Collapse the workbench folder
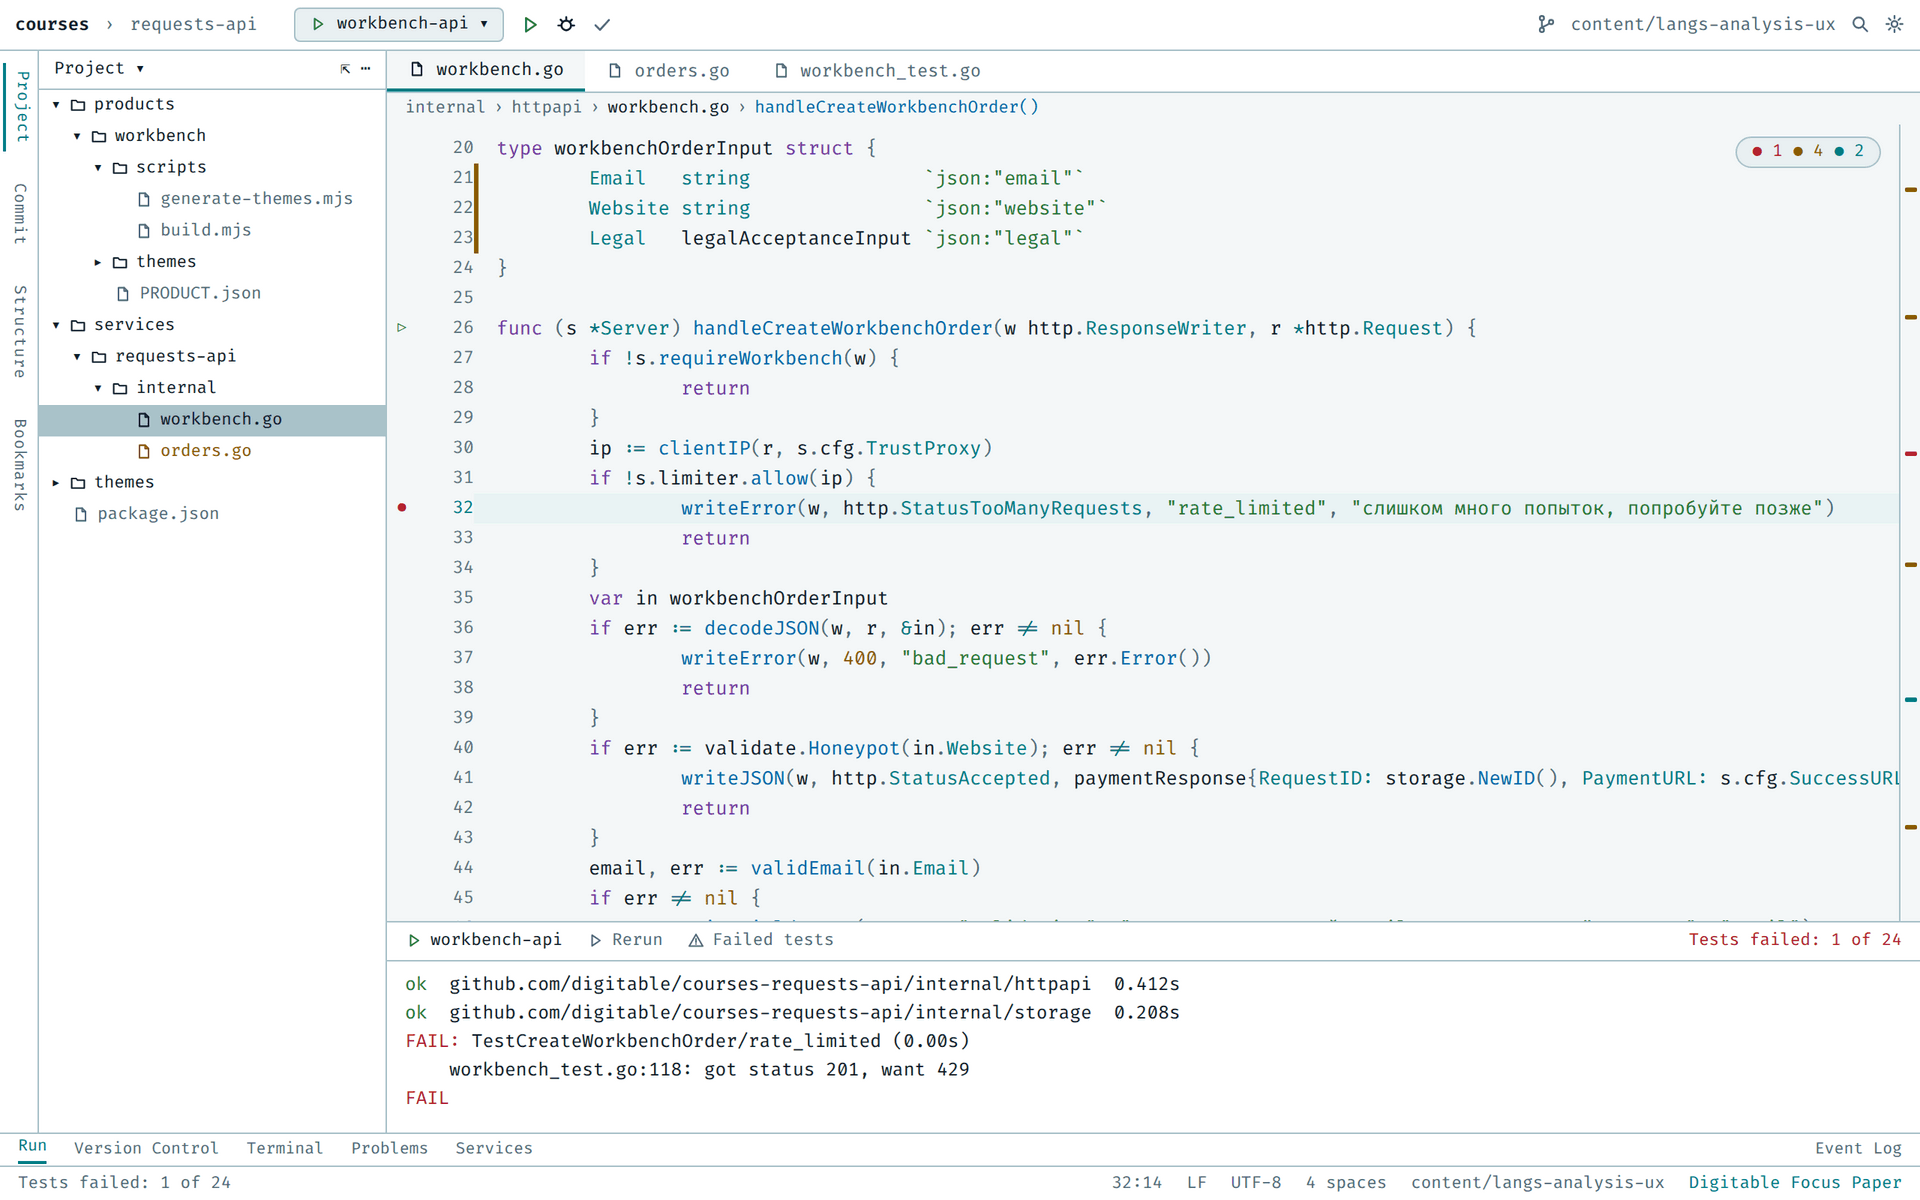1920x1200 pixels. tap(78, 136)
